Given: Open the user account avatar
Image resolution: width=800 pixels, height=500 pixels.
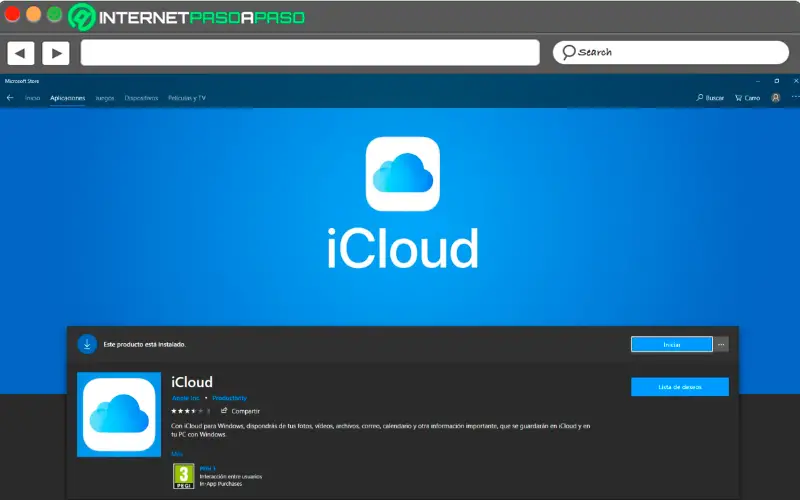Looking at the screenshot, I should click(x=776, y=97).
